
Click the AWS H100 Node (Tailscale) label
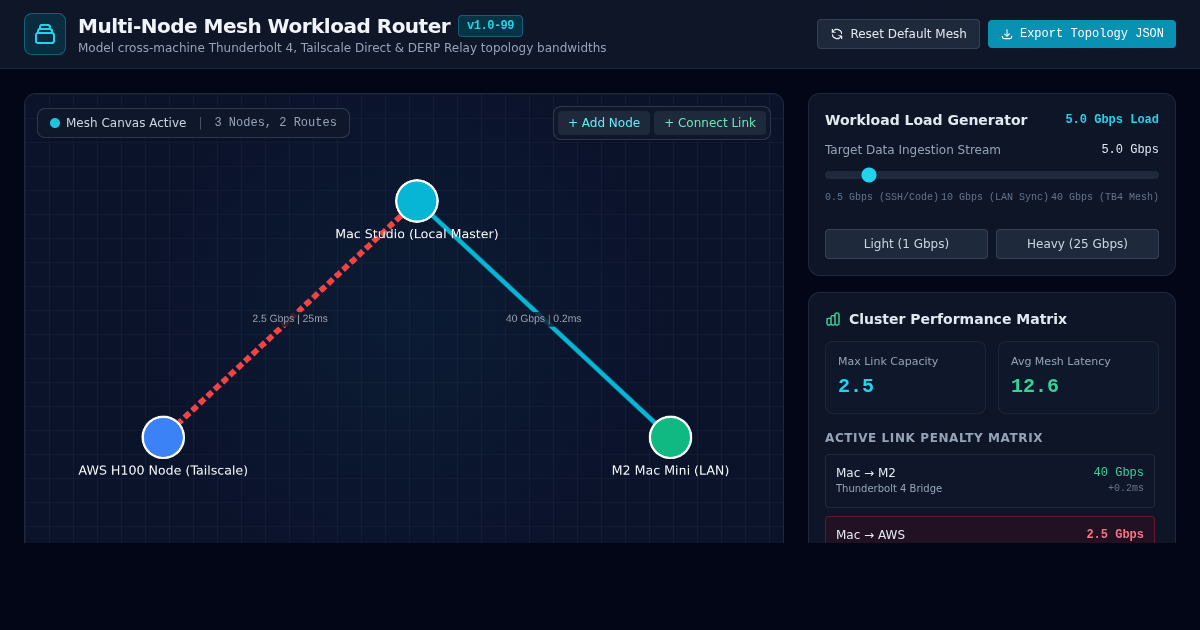click(x=163, y=470)
